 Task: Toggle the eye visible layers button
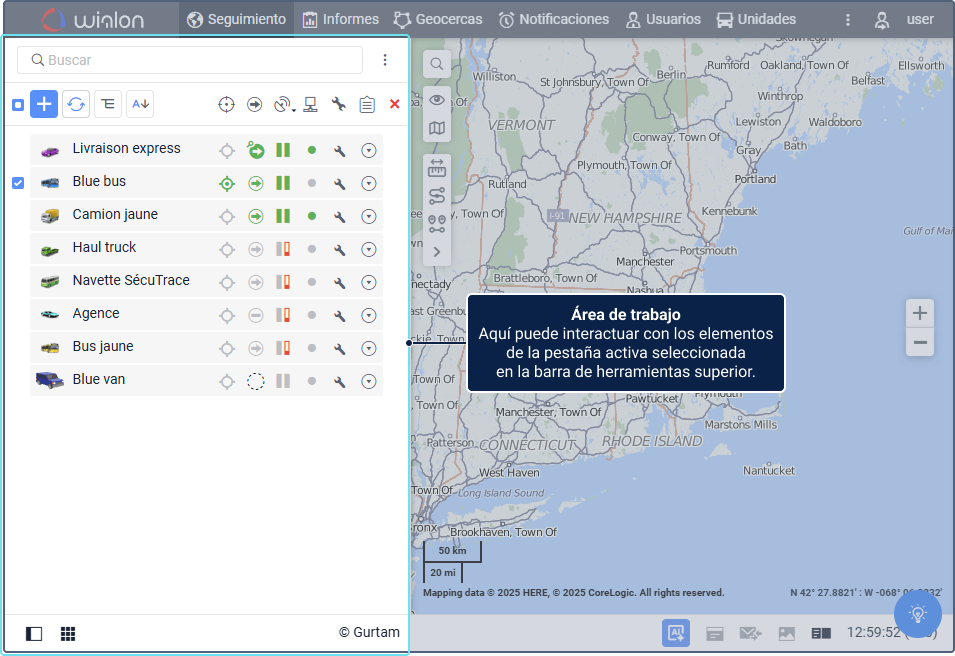point(437,100)
